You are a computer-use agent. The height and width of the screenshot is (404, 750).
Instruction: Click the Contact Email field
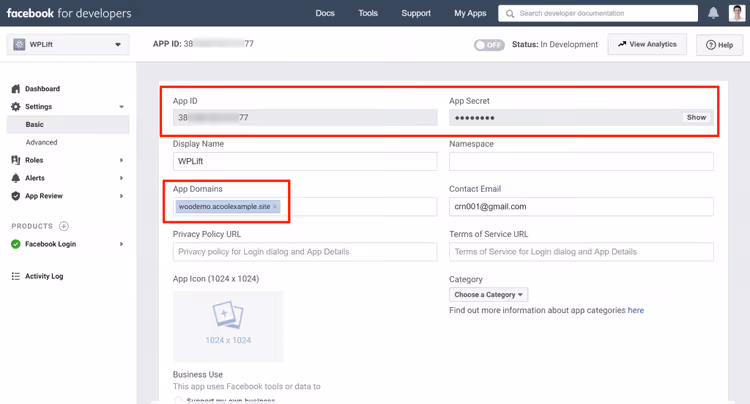[x=581, y=207]
